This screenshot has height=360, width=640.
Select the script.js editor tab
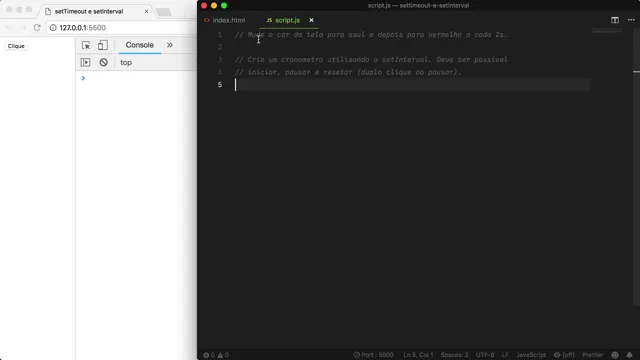pyautogui.click(x=287, y=20)
